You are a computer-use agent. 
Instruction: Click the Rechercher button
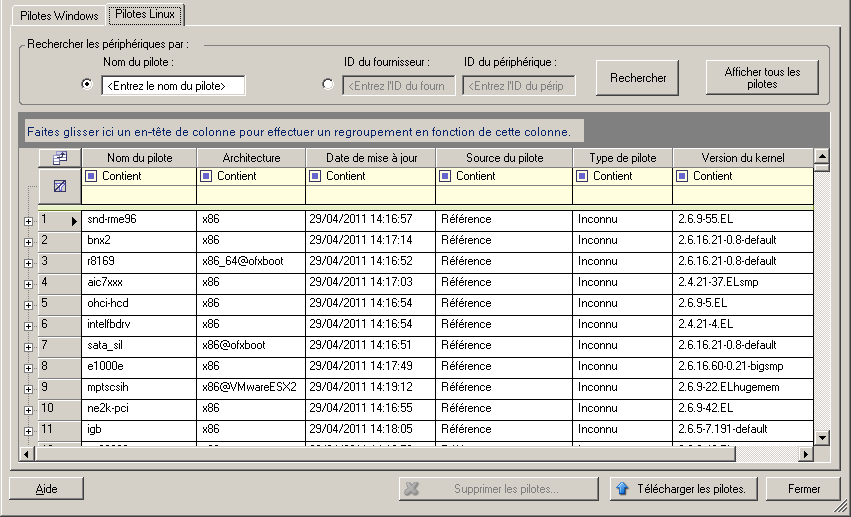click(638, 78)
